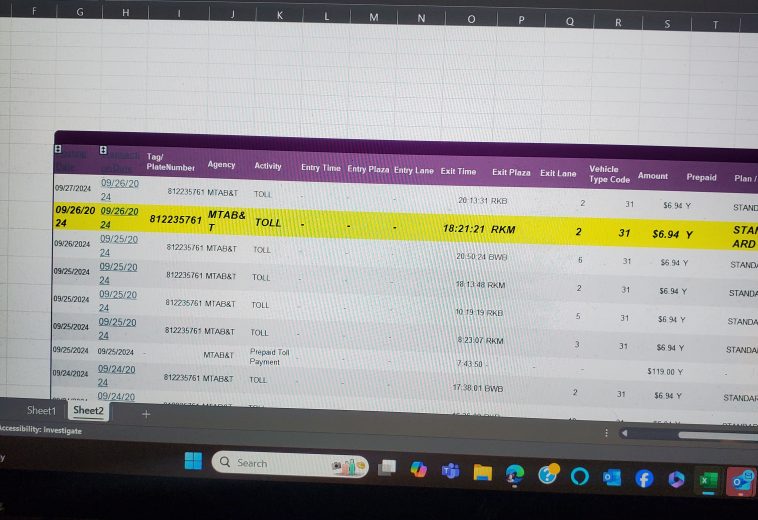
Task: Click the sheet tab bar three-dot handle
Action: (606, 433)
